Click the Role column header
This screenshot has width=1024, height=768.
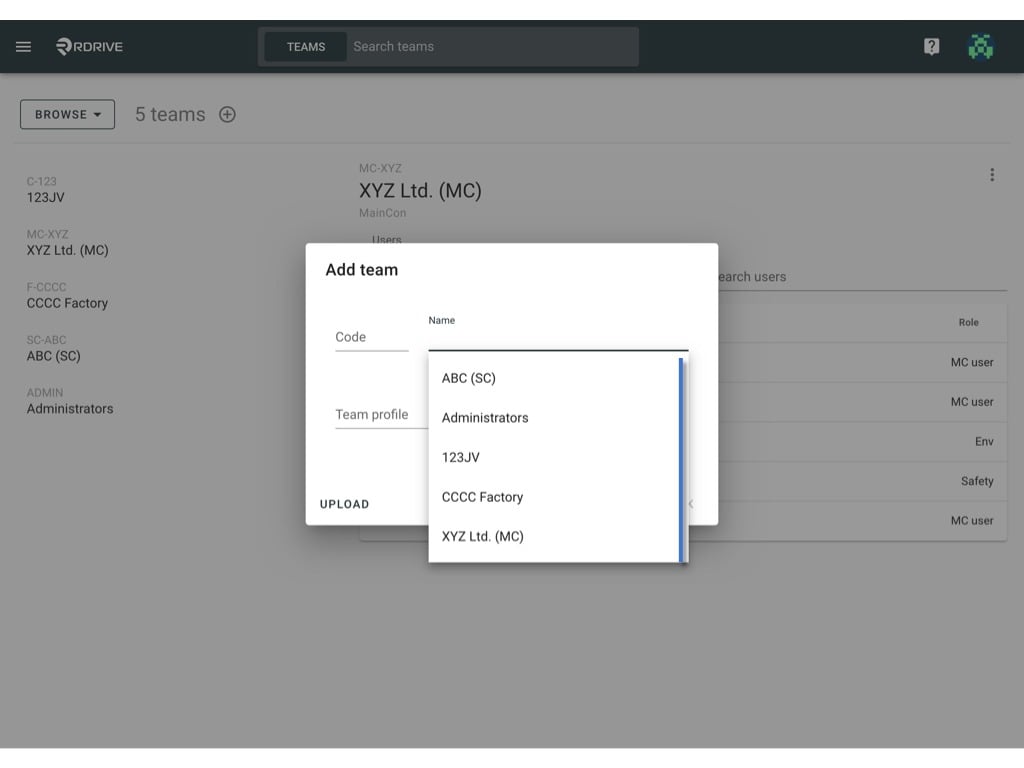[x=968, y=323]
